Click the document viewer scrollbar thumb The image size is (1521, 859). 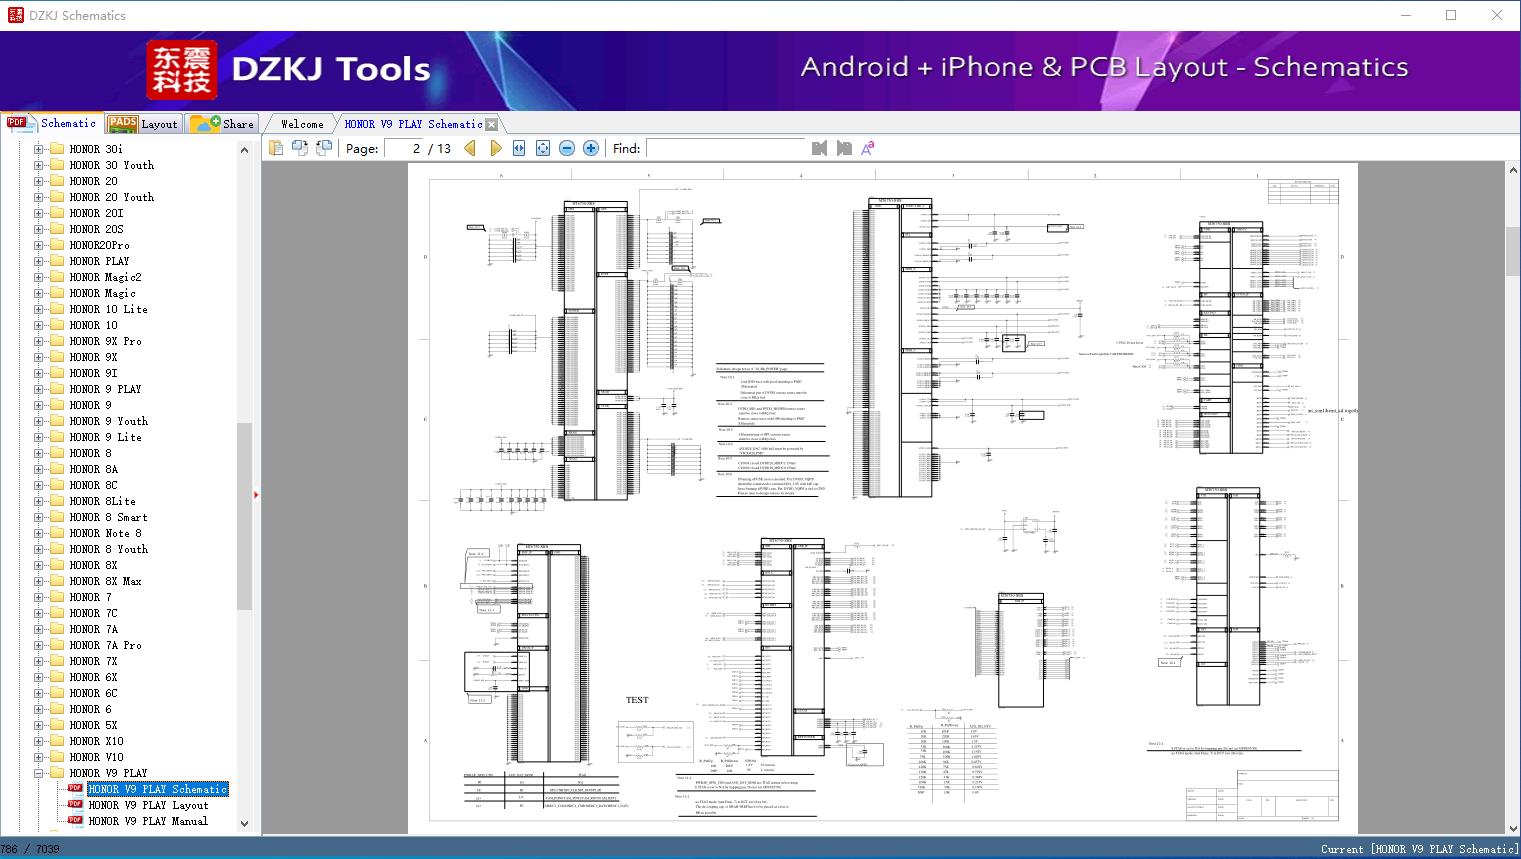coord(1513,253)
